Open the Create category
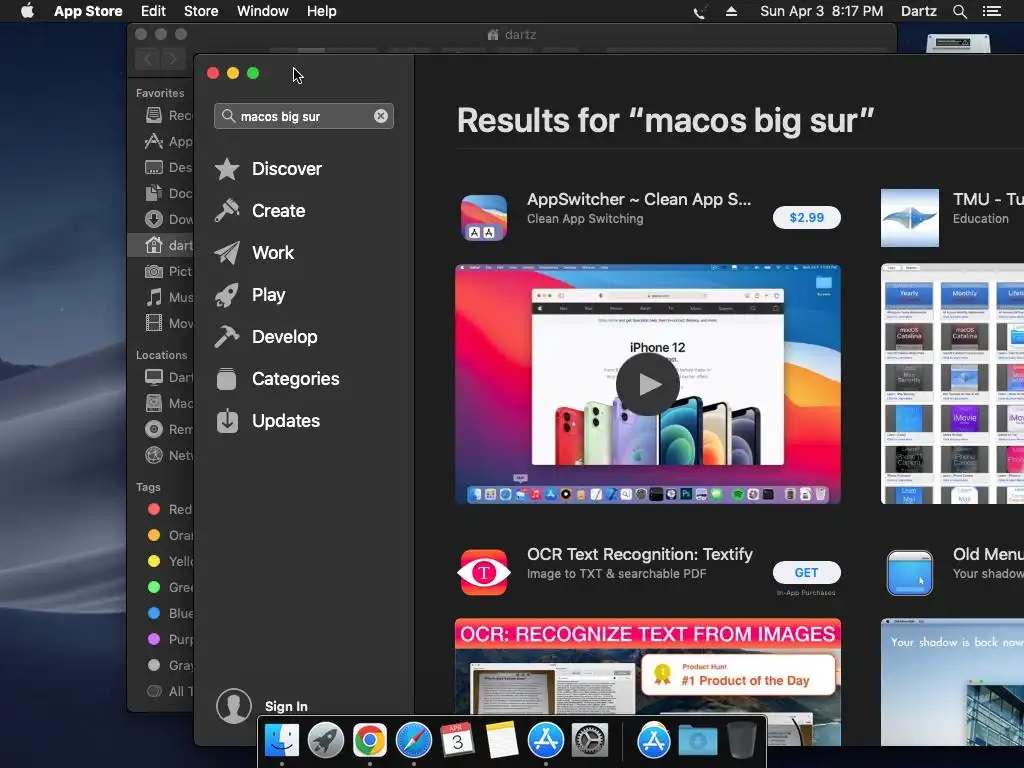The image size is (1024, 768). [259, 210]
